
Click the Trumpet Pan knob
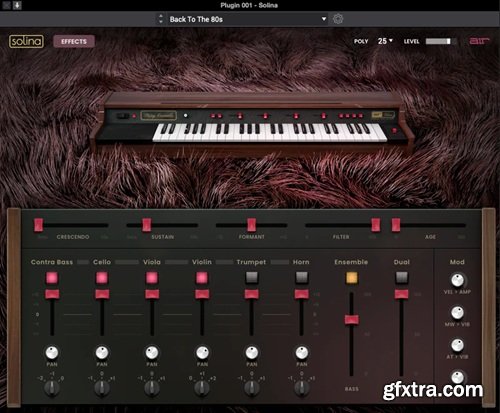252,352
